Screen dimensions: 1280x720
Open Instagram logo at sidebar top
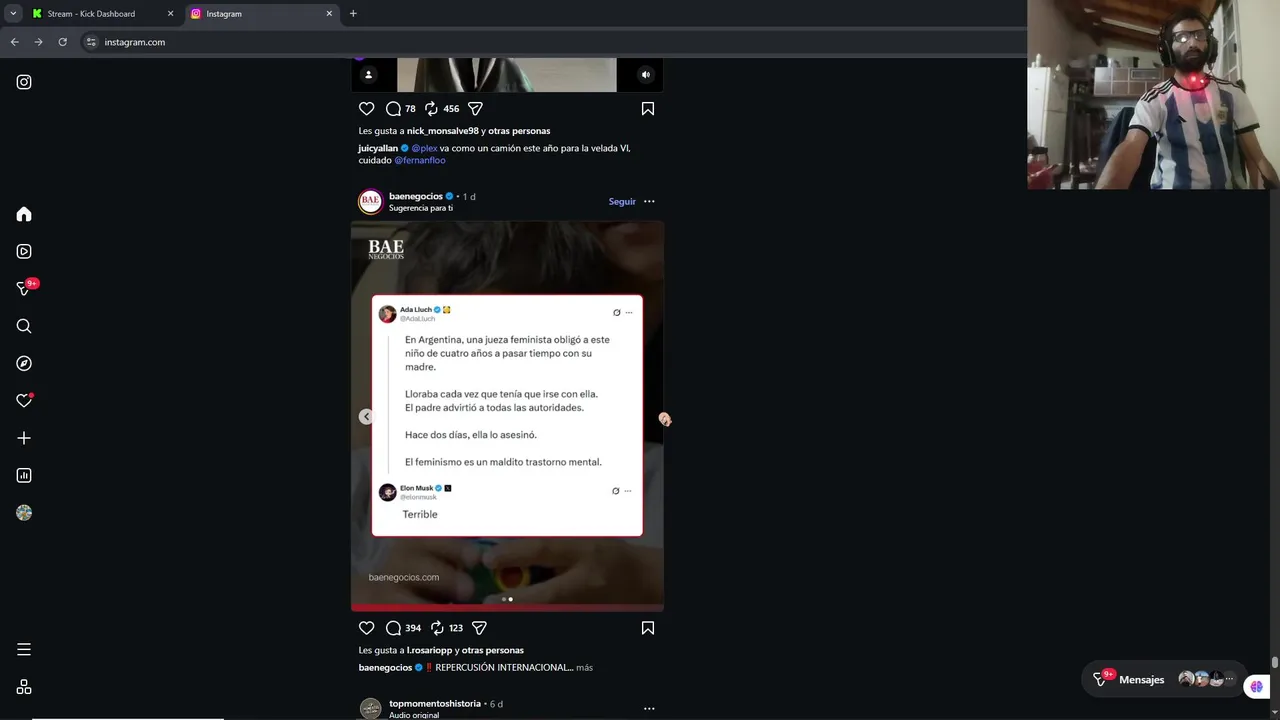coord(24,82)
